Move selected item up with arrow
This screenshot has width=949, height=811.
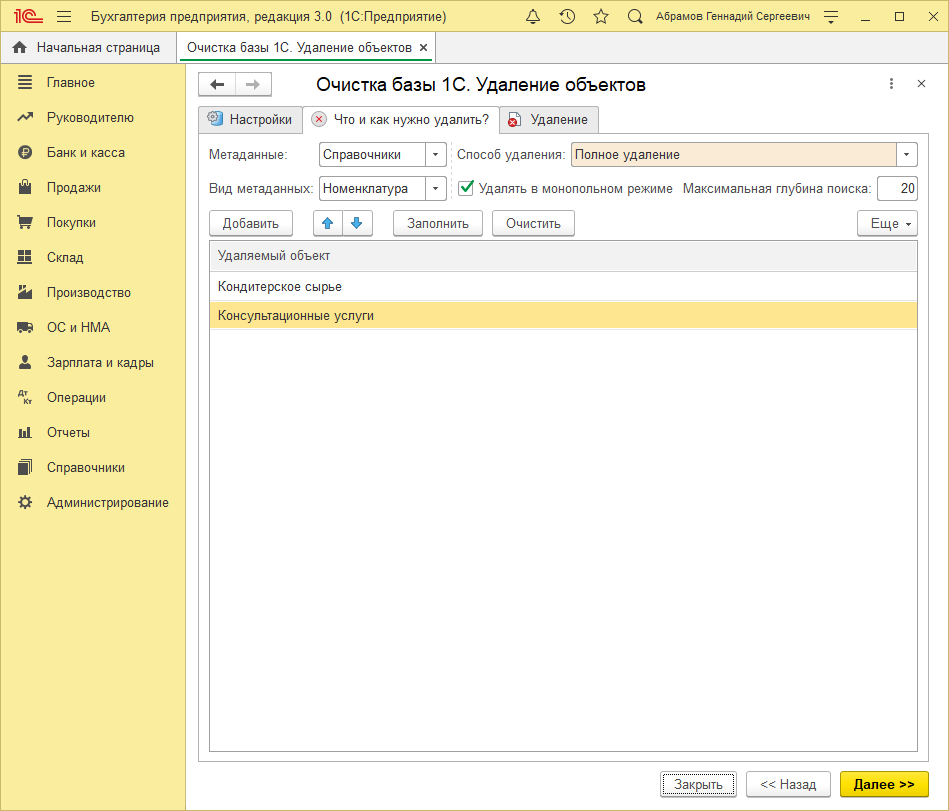(327, 223)
